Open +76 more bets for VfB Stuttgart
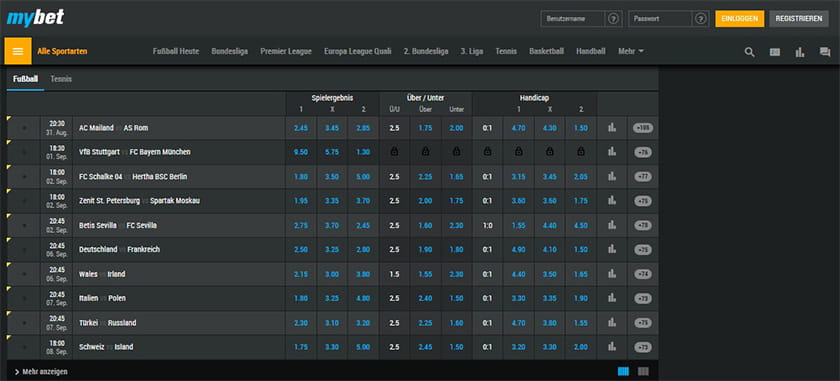840x381 pixels. point(643,152)
